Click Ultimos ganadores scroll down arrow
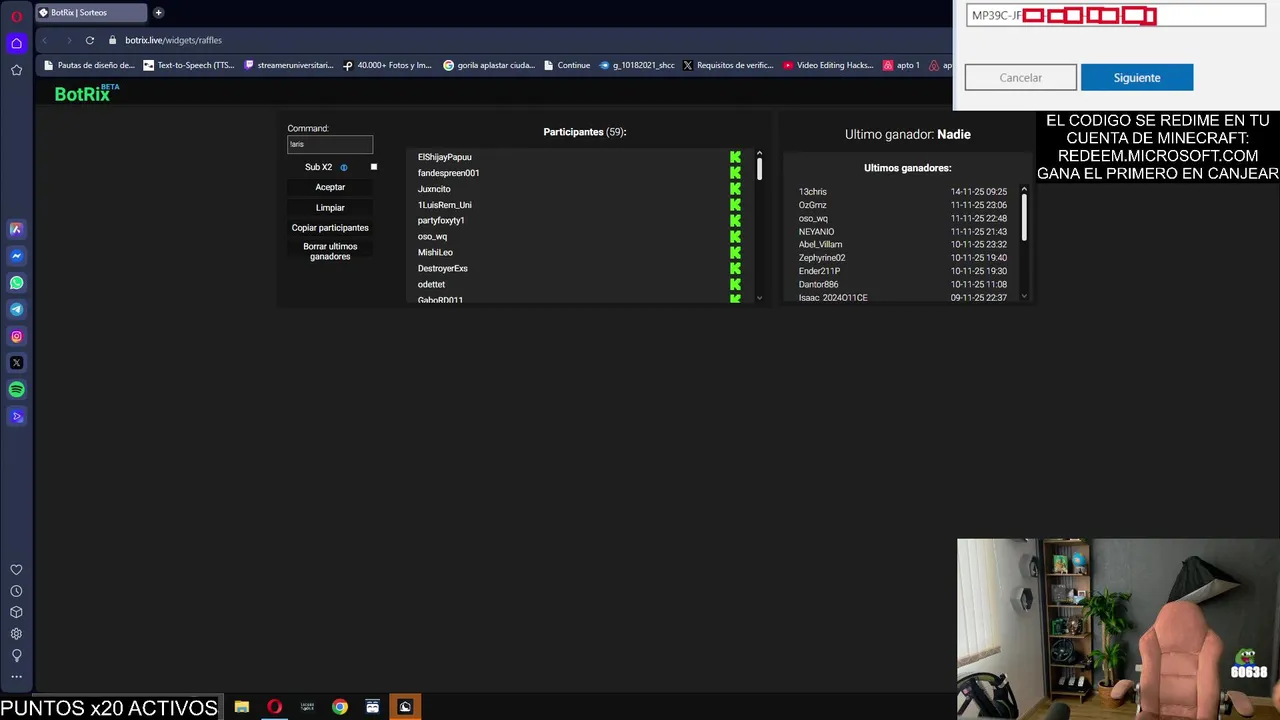1280x720 pixels. pyautogui.click(x=1024, y=297)
